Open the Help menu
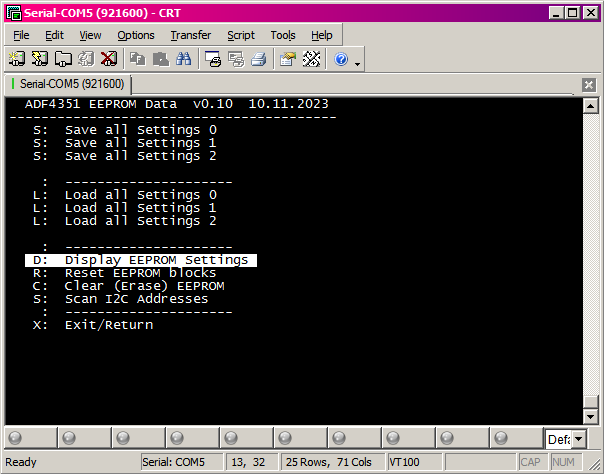Image resolution: width=604 pixels, height=474 pixels. pos(322,35)
